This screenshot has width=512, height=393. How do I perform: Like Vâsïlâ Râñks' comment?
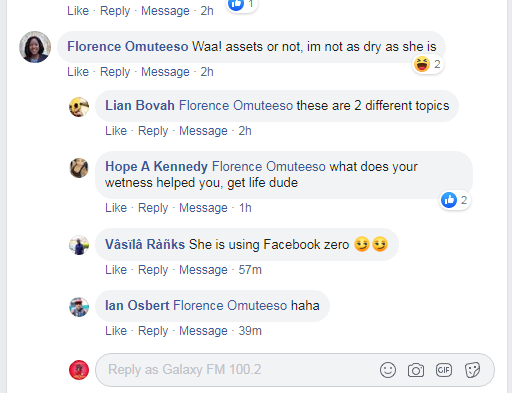pyautogui.click(x=116, y=270)
